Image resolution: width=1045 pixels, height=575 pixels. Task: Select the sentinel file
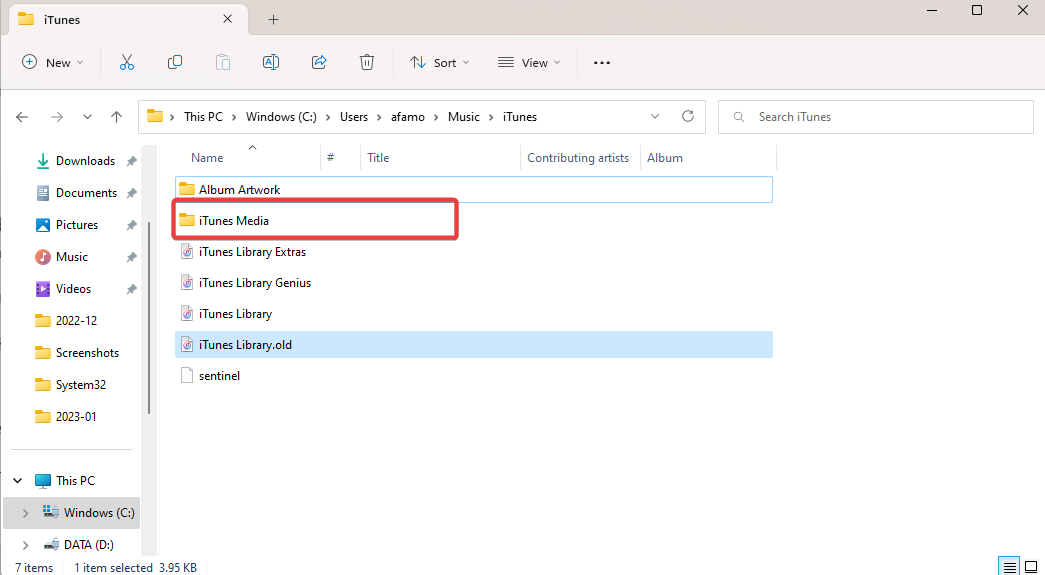pos(473,376)
